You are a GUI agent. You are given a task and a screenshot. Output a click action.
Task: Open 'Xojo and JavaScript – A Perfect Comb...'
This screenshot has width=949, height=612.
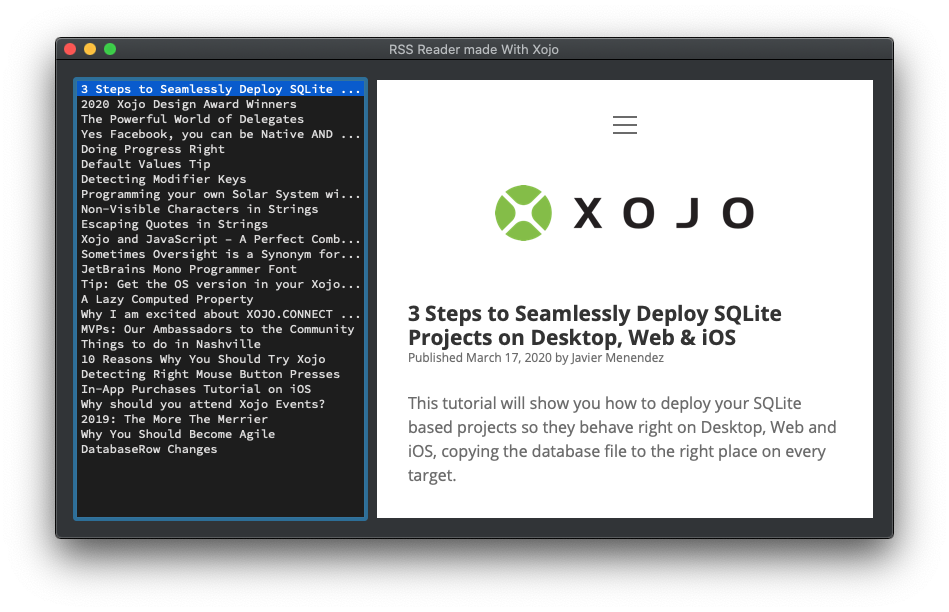pyautogui.click(x=221, y=239)
